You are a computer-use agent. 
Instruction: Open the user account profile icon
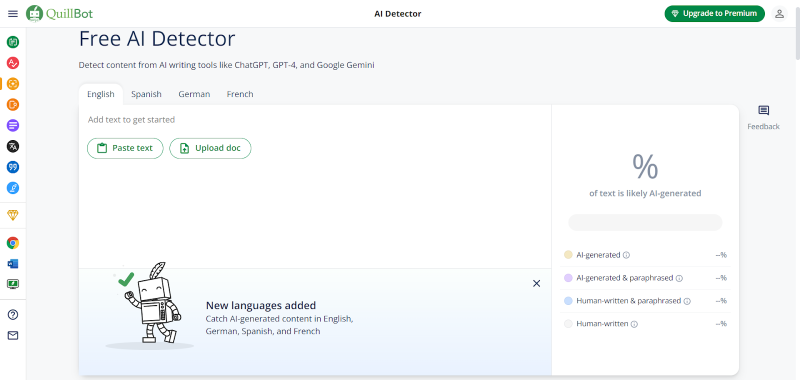(x=779, y=14)
